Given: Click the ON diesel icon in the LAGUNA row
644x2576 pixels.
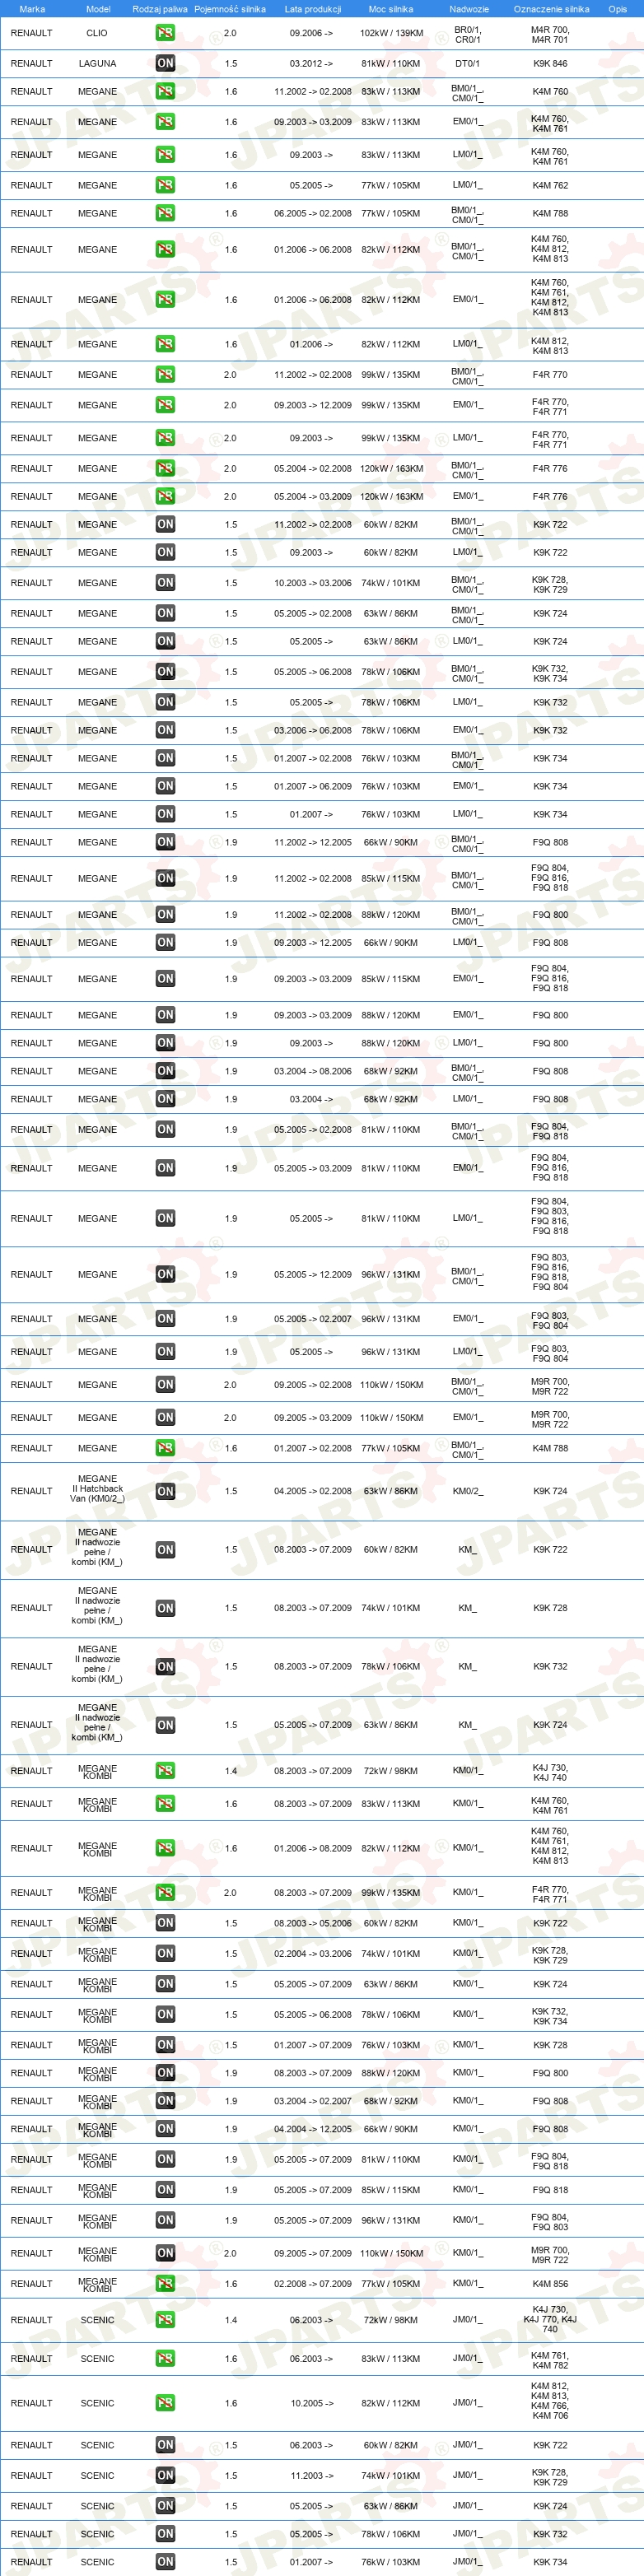Looking at the screenshot, I should click(165, 63).
